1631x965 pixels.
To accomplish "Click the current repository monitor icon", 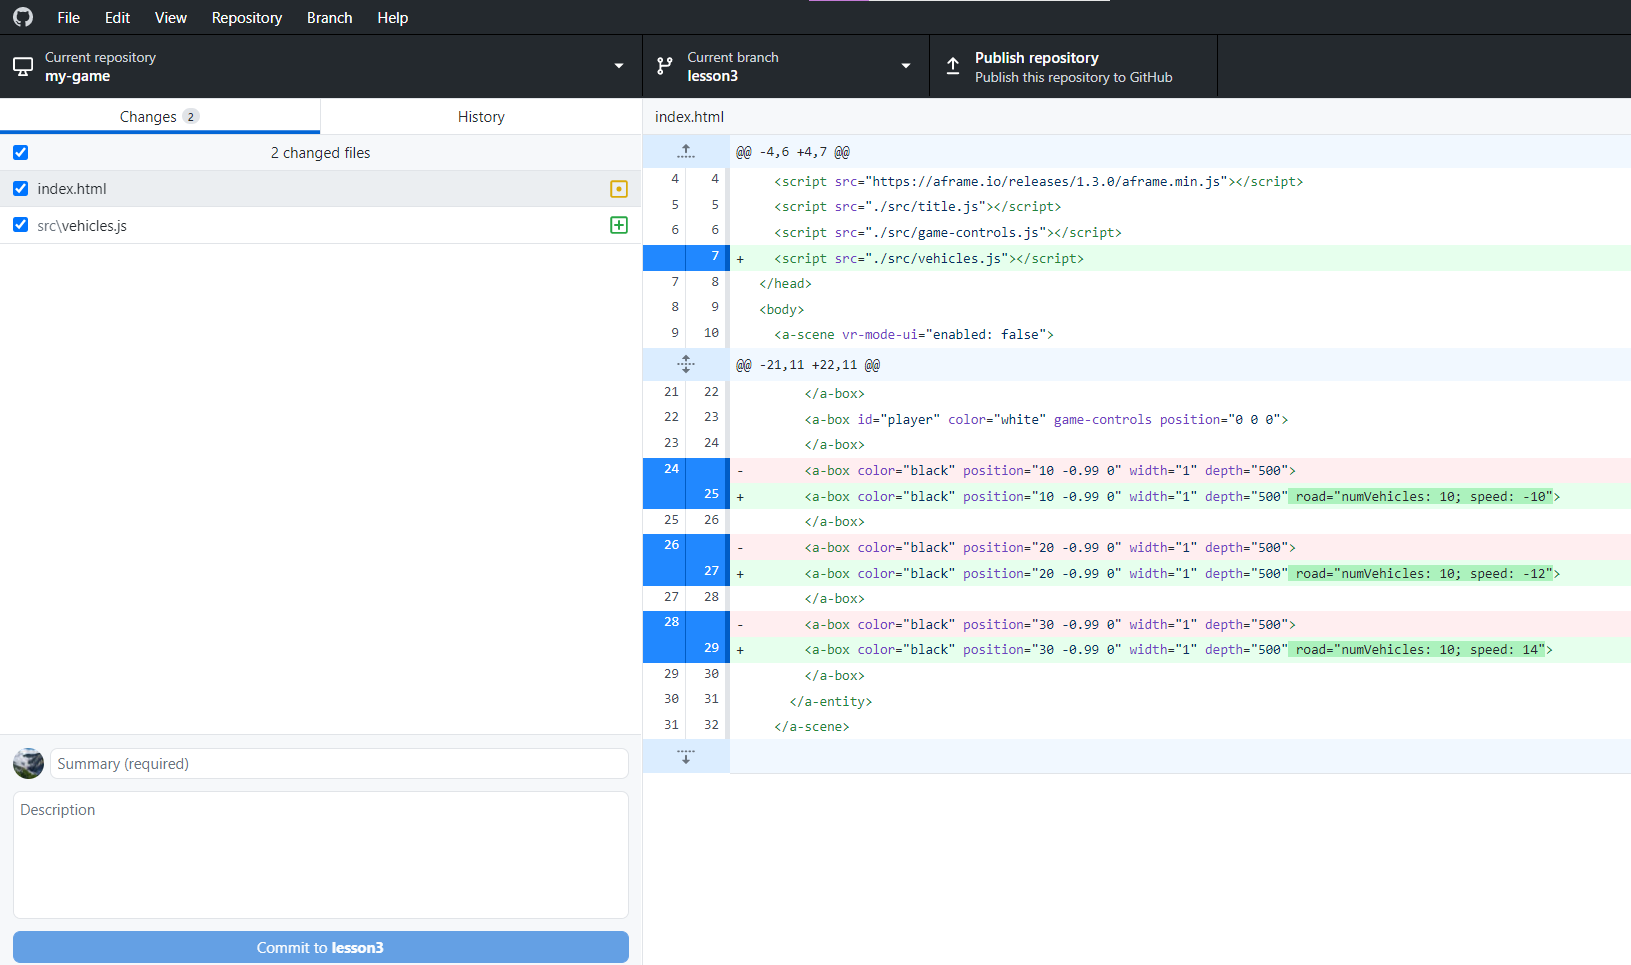I will pos(23,66).
